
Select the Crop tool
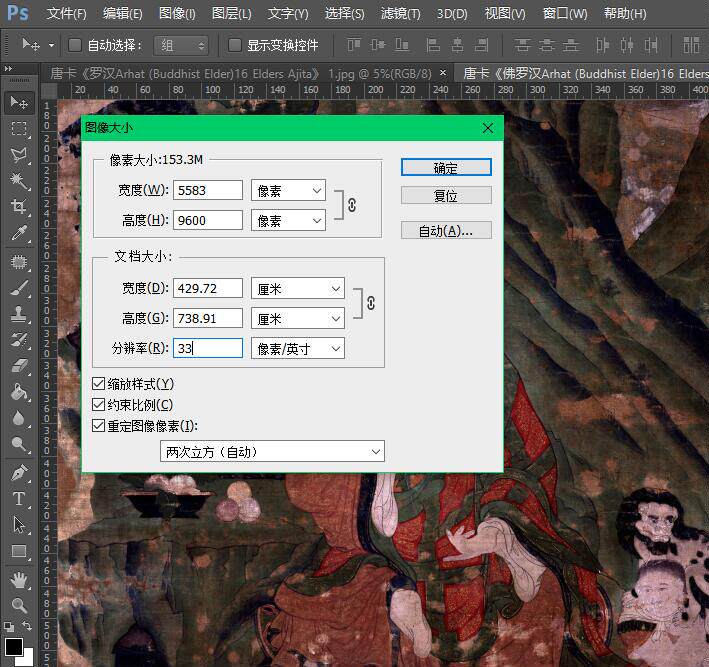click(19, 207)
